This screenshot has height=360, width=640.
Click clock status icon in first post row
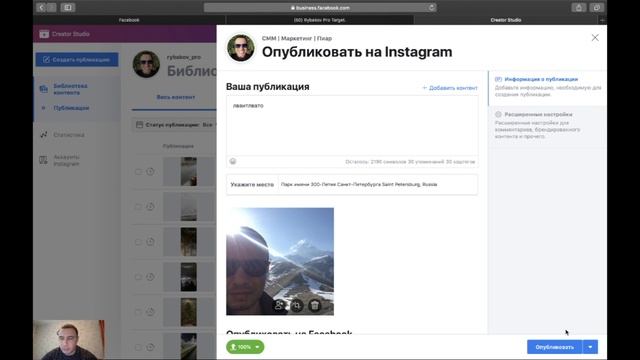150,172
